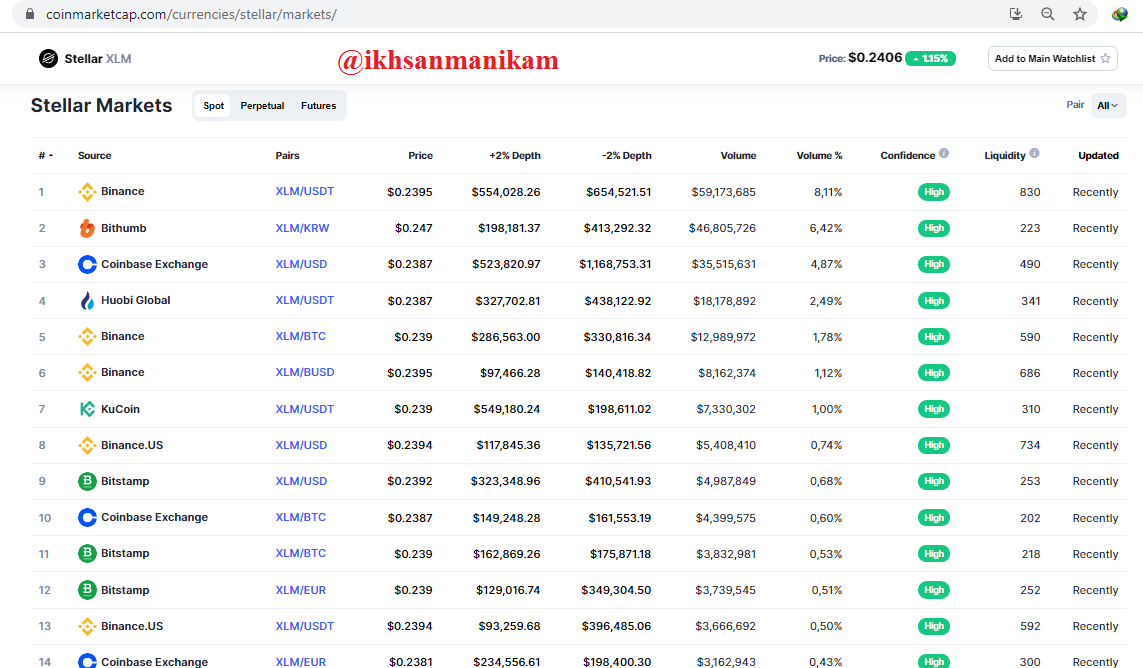Image resolution: width=1143 pixels, height=668 pixels.
Task: Open the XLM/USDT pair on Binance row 1
Action: [305, 192]
